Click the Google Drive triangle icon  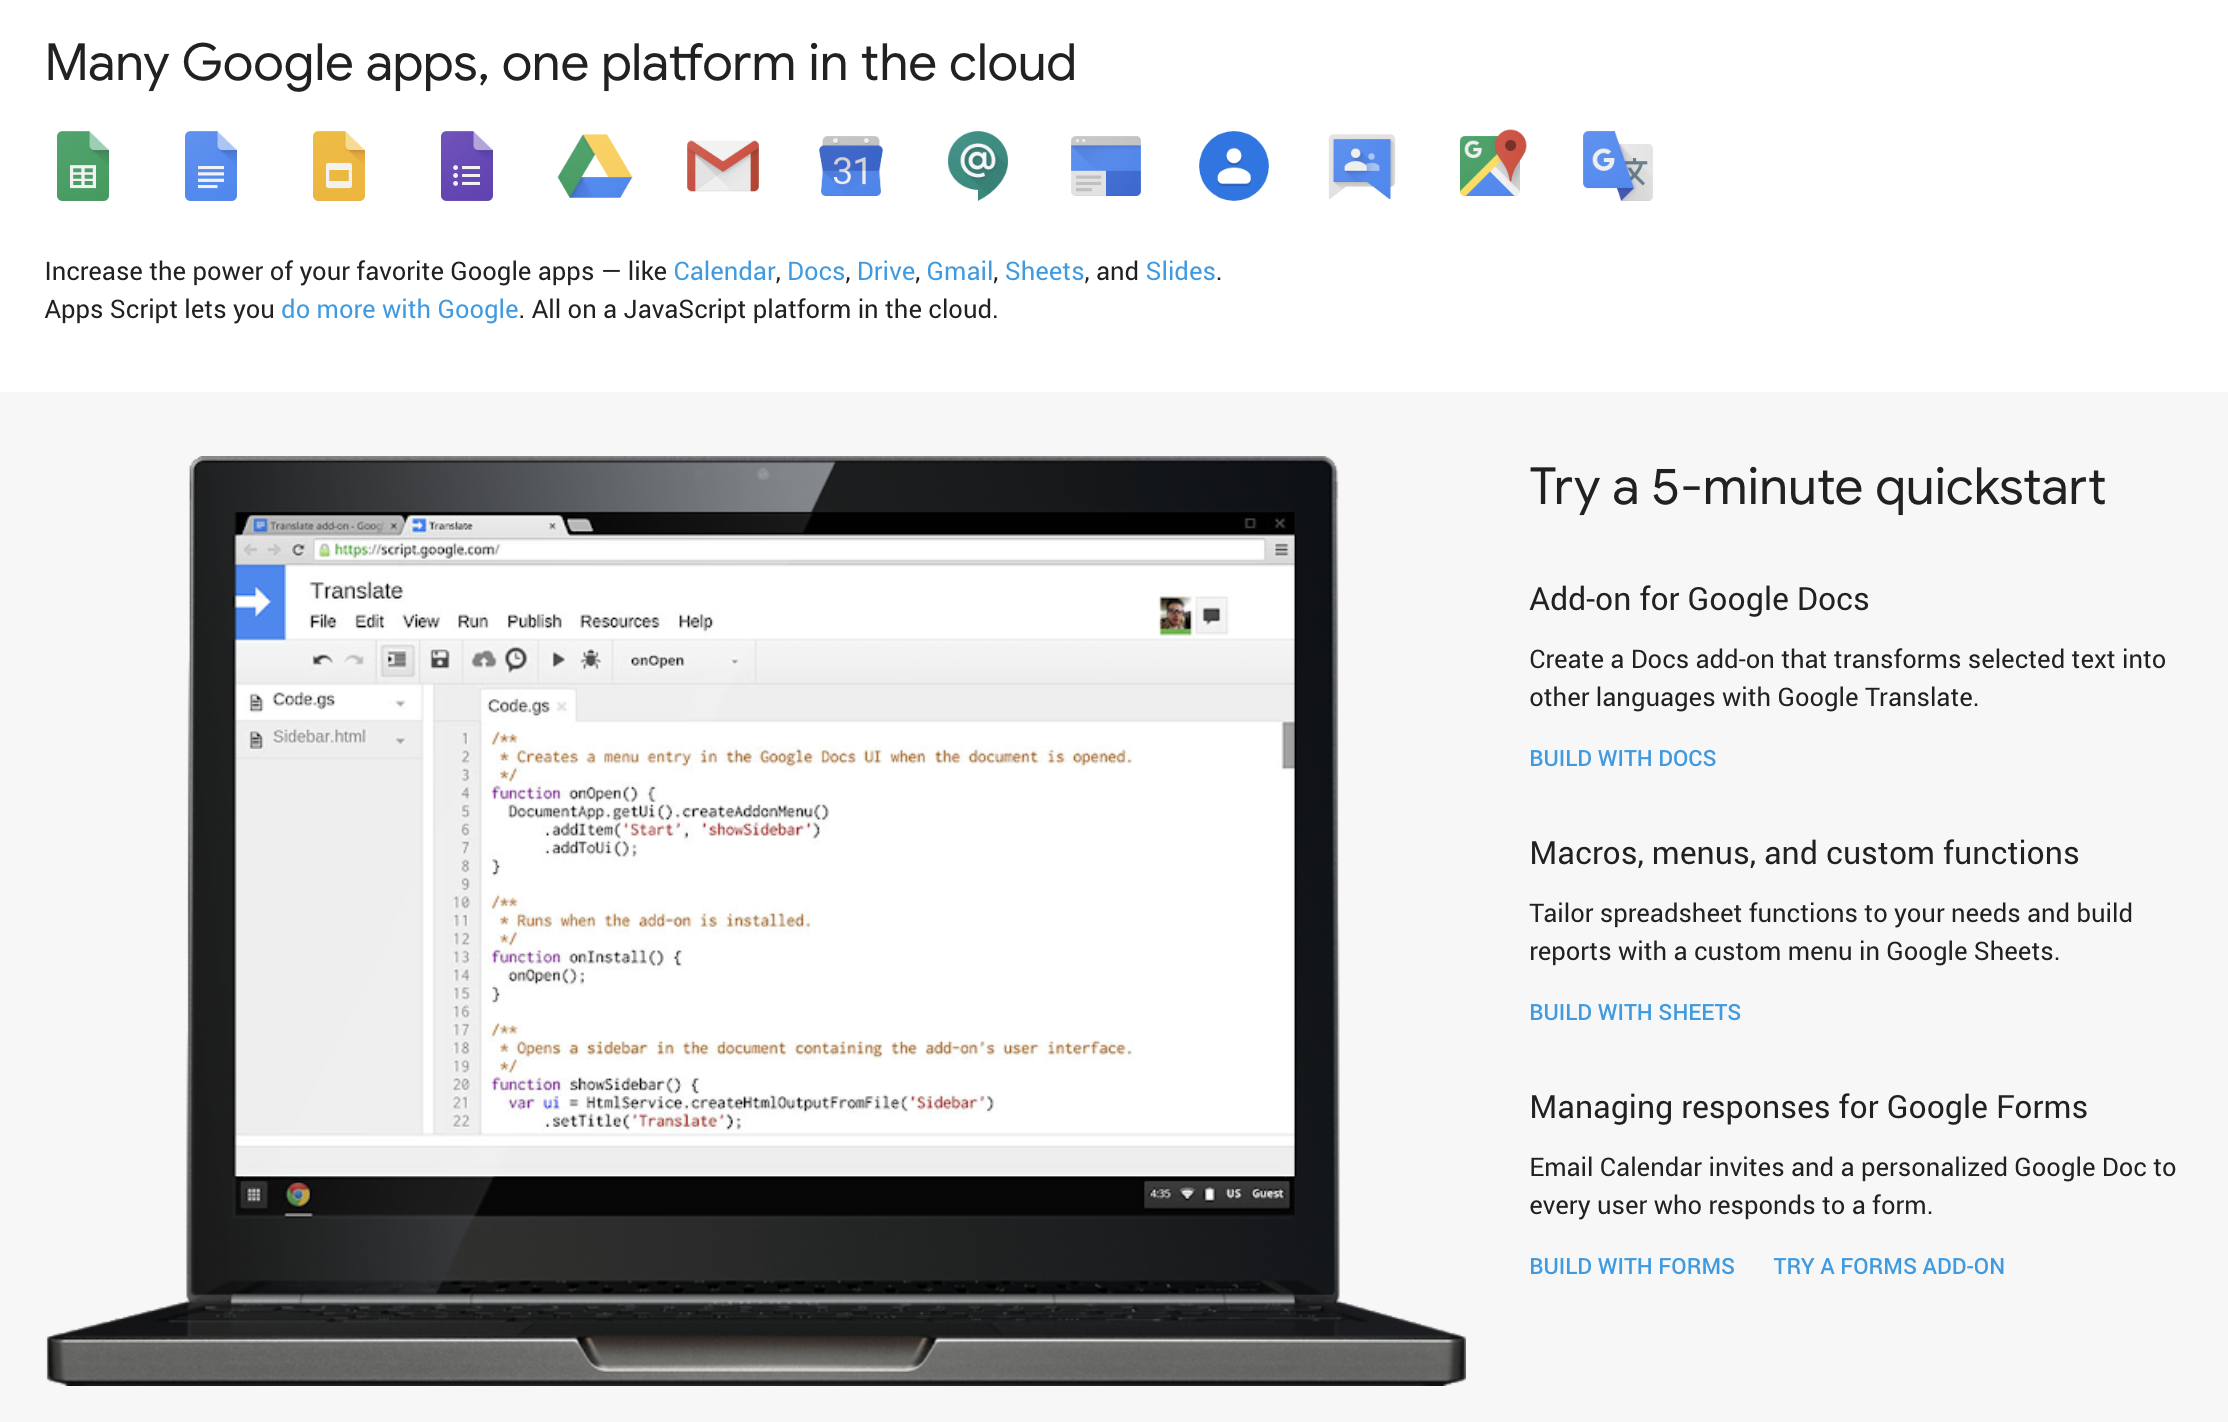tap(594, 166)
